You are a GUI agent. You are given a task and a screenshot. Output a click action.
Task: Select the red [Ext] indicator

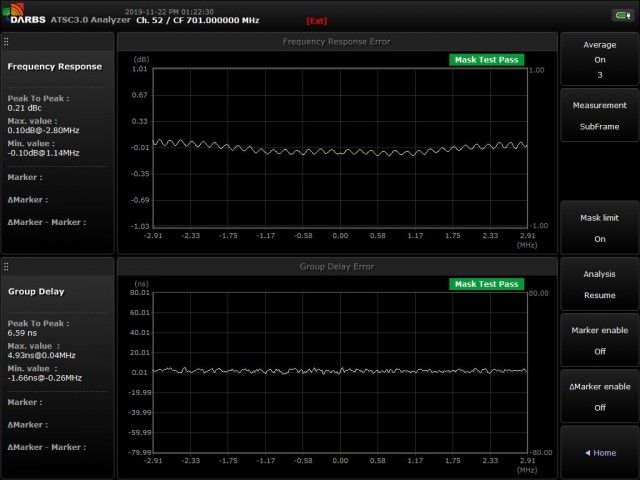pyautogui.click(x=317, y=21)
